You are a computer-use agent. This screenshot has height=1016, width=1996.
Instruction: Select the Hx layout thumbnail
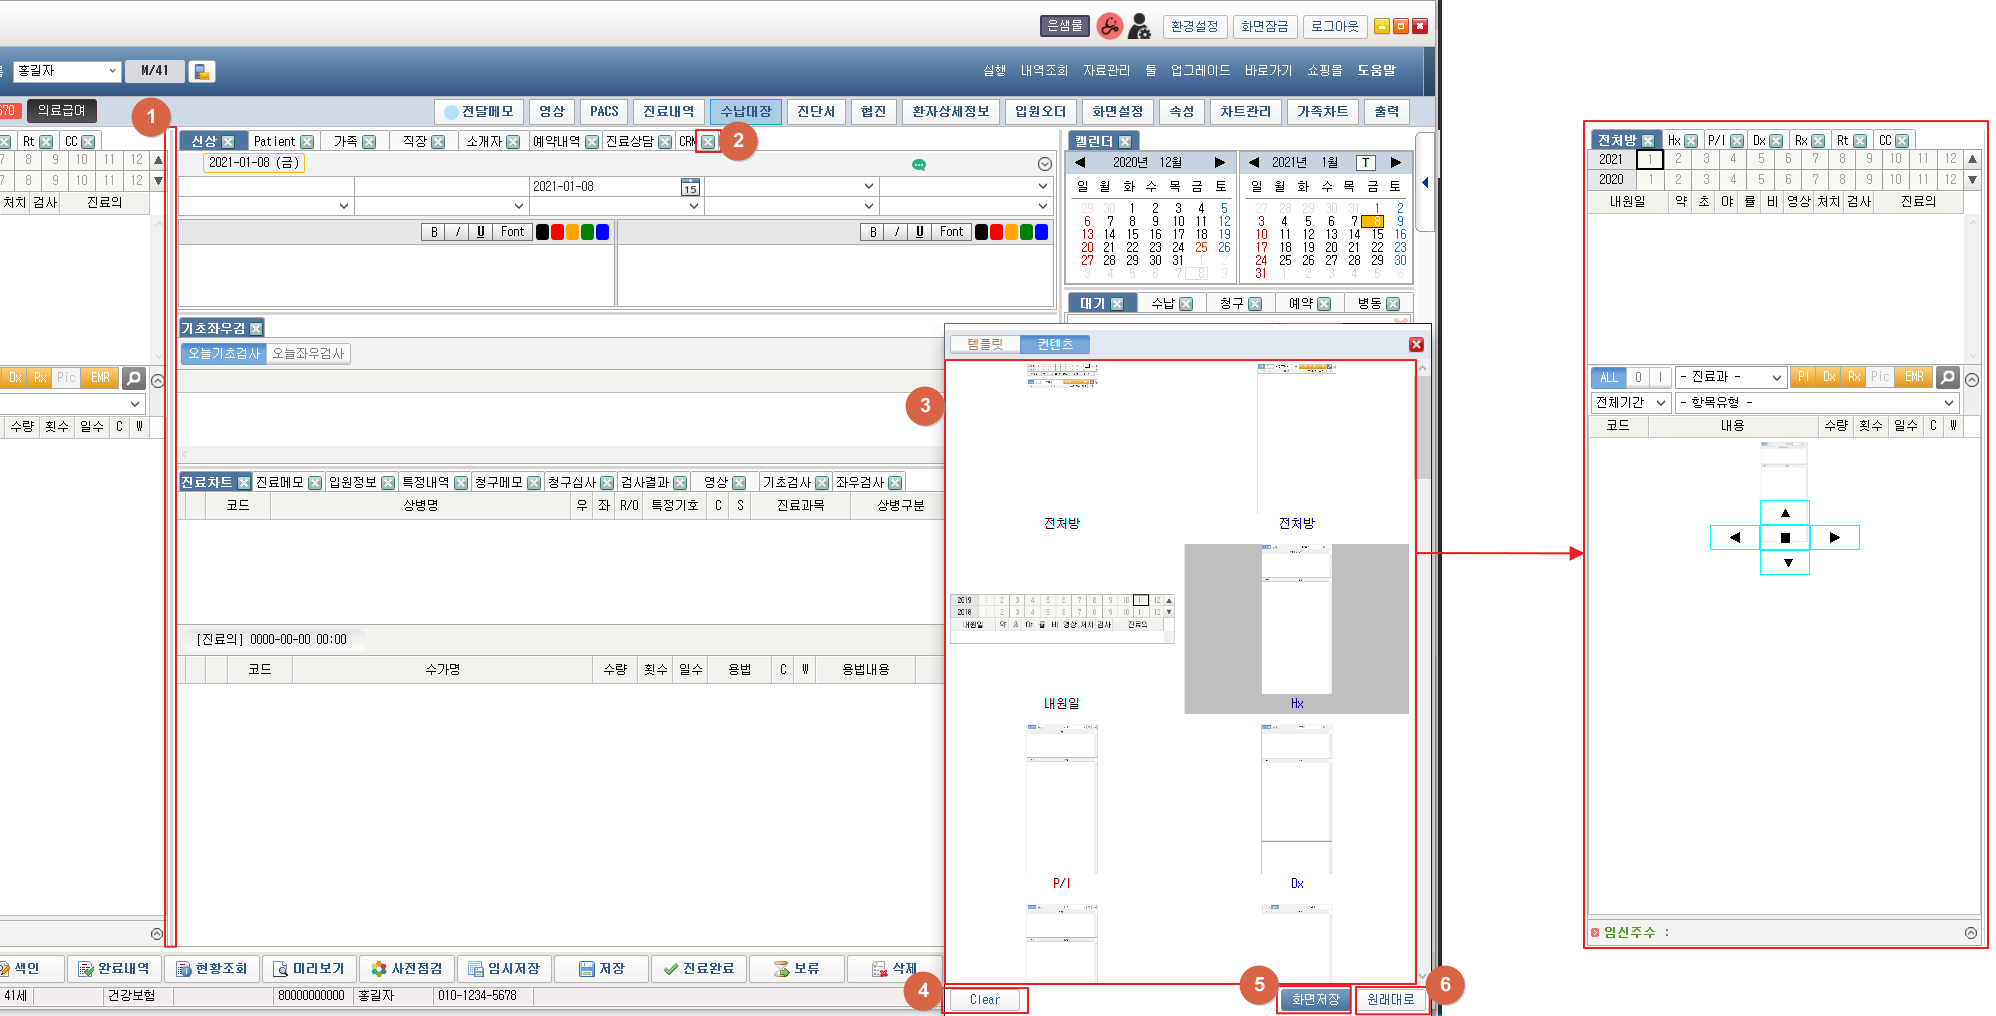1296,628
